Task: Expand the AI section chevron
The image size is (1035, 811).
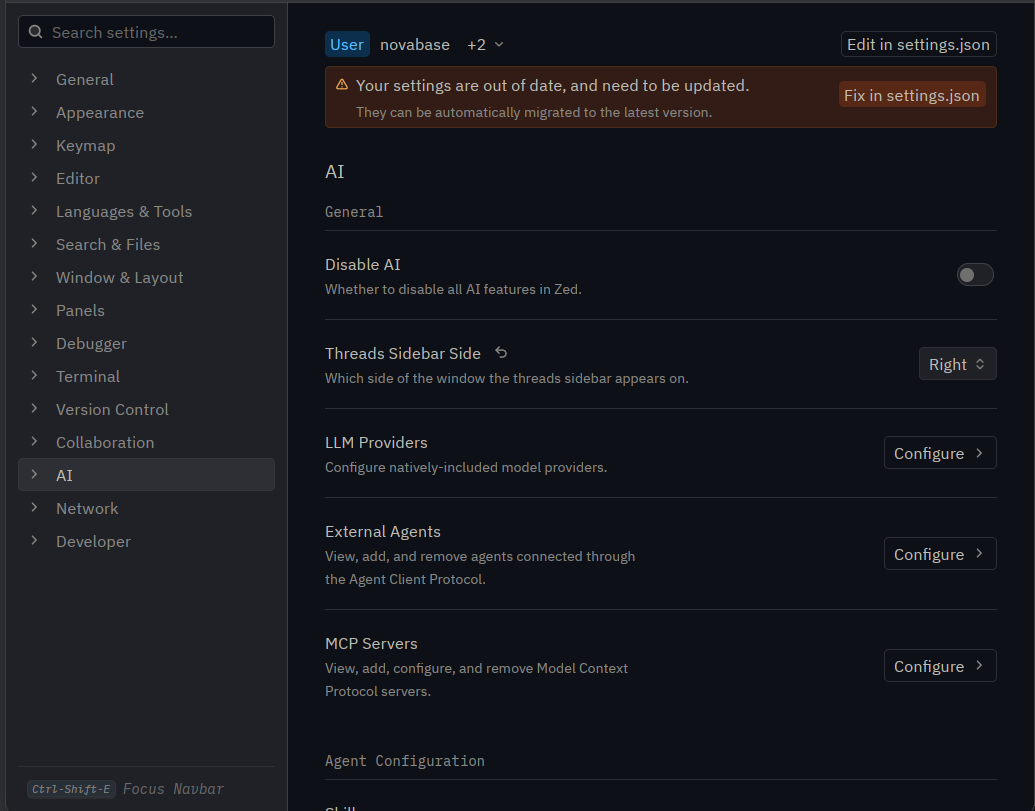Action: (x=34, y=474)
